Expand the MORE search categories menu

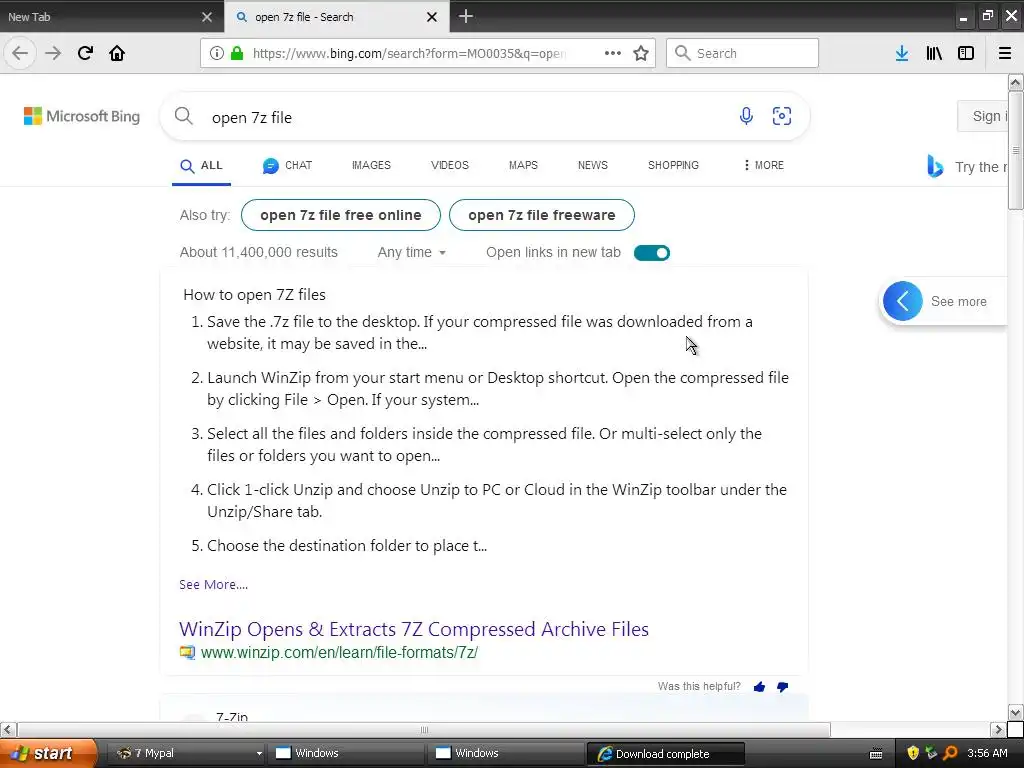pyautogui.click(x=763, y=165)
